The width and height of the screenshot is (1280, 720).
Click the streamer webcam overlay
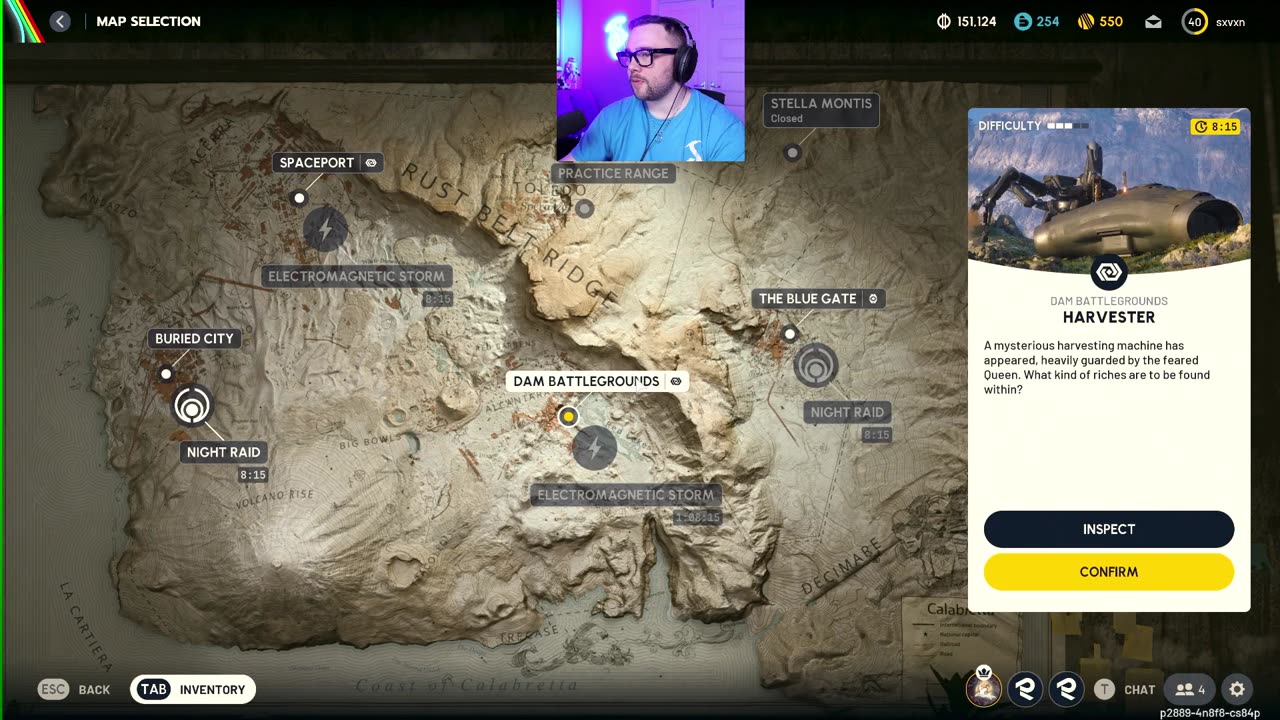pos(651,81)
